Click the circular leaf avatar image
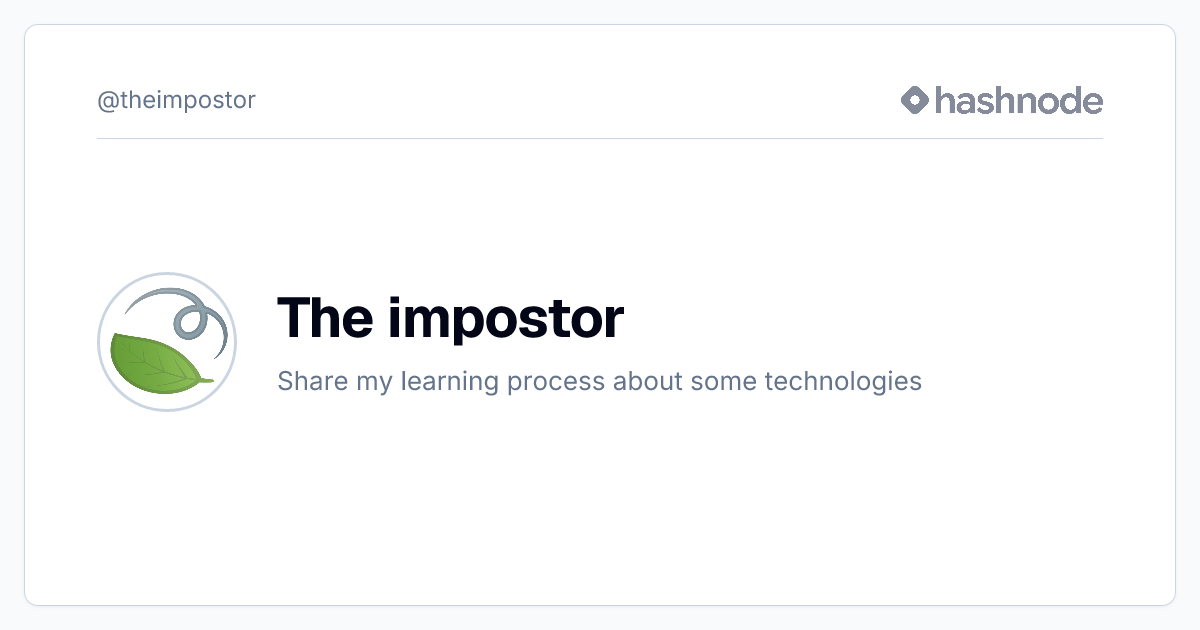 coord(167,342)
